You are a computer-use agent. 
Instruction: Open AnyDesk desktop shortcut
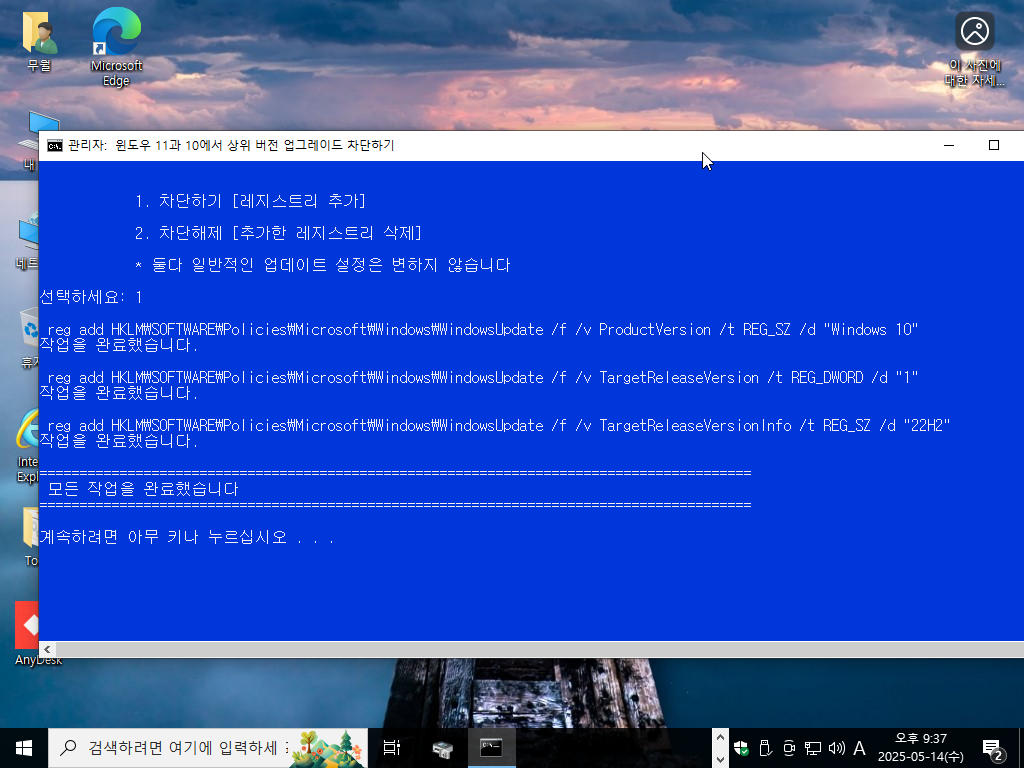click(x=27, y=633)
